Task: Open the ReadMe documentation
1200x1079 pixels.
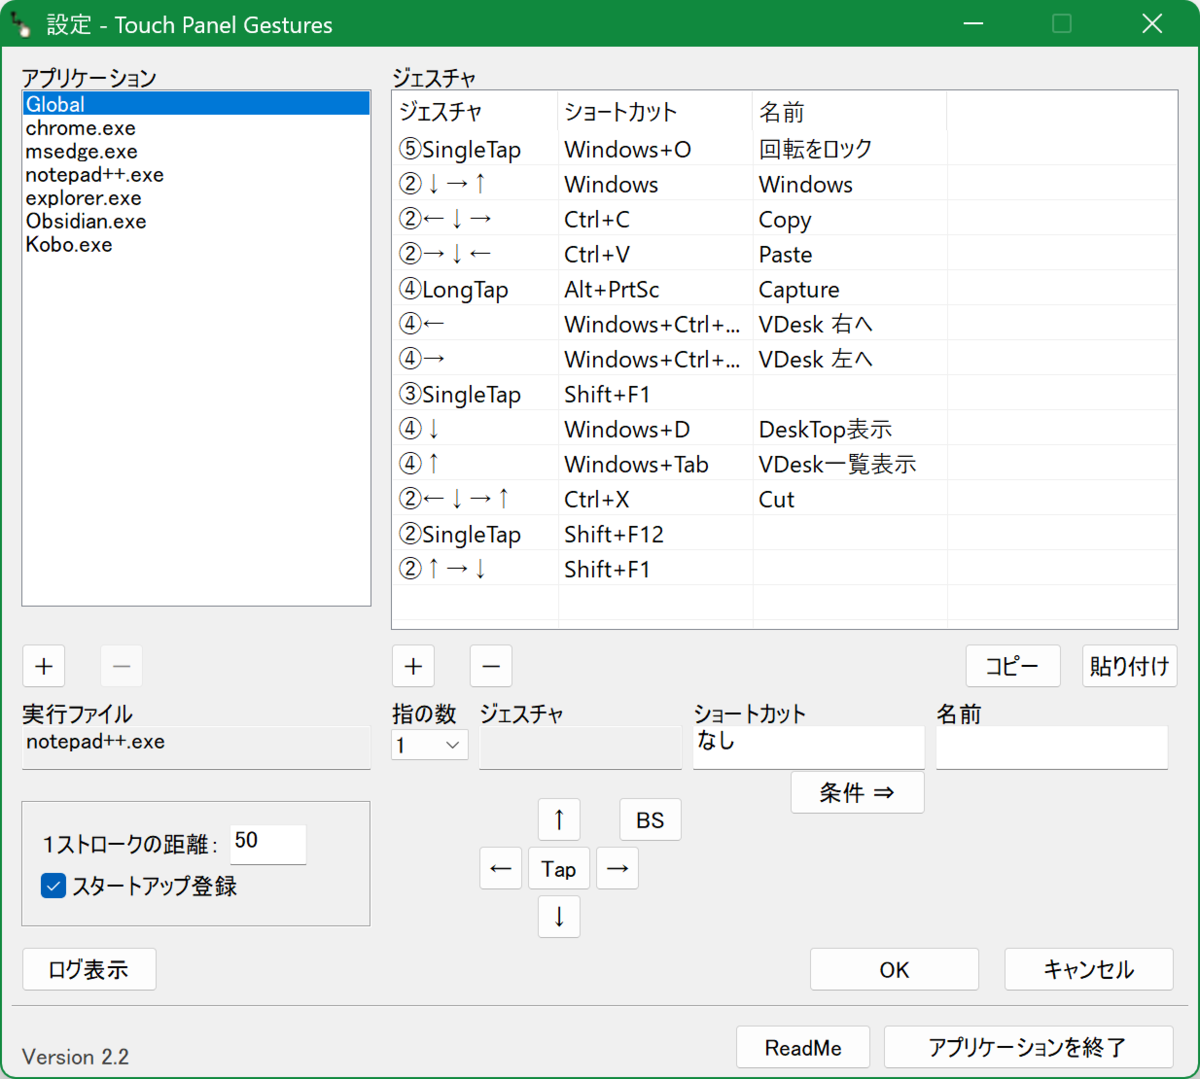Action: (x=803, y=1046)
